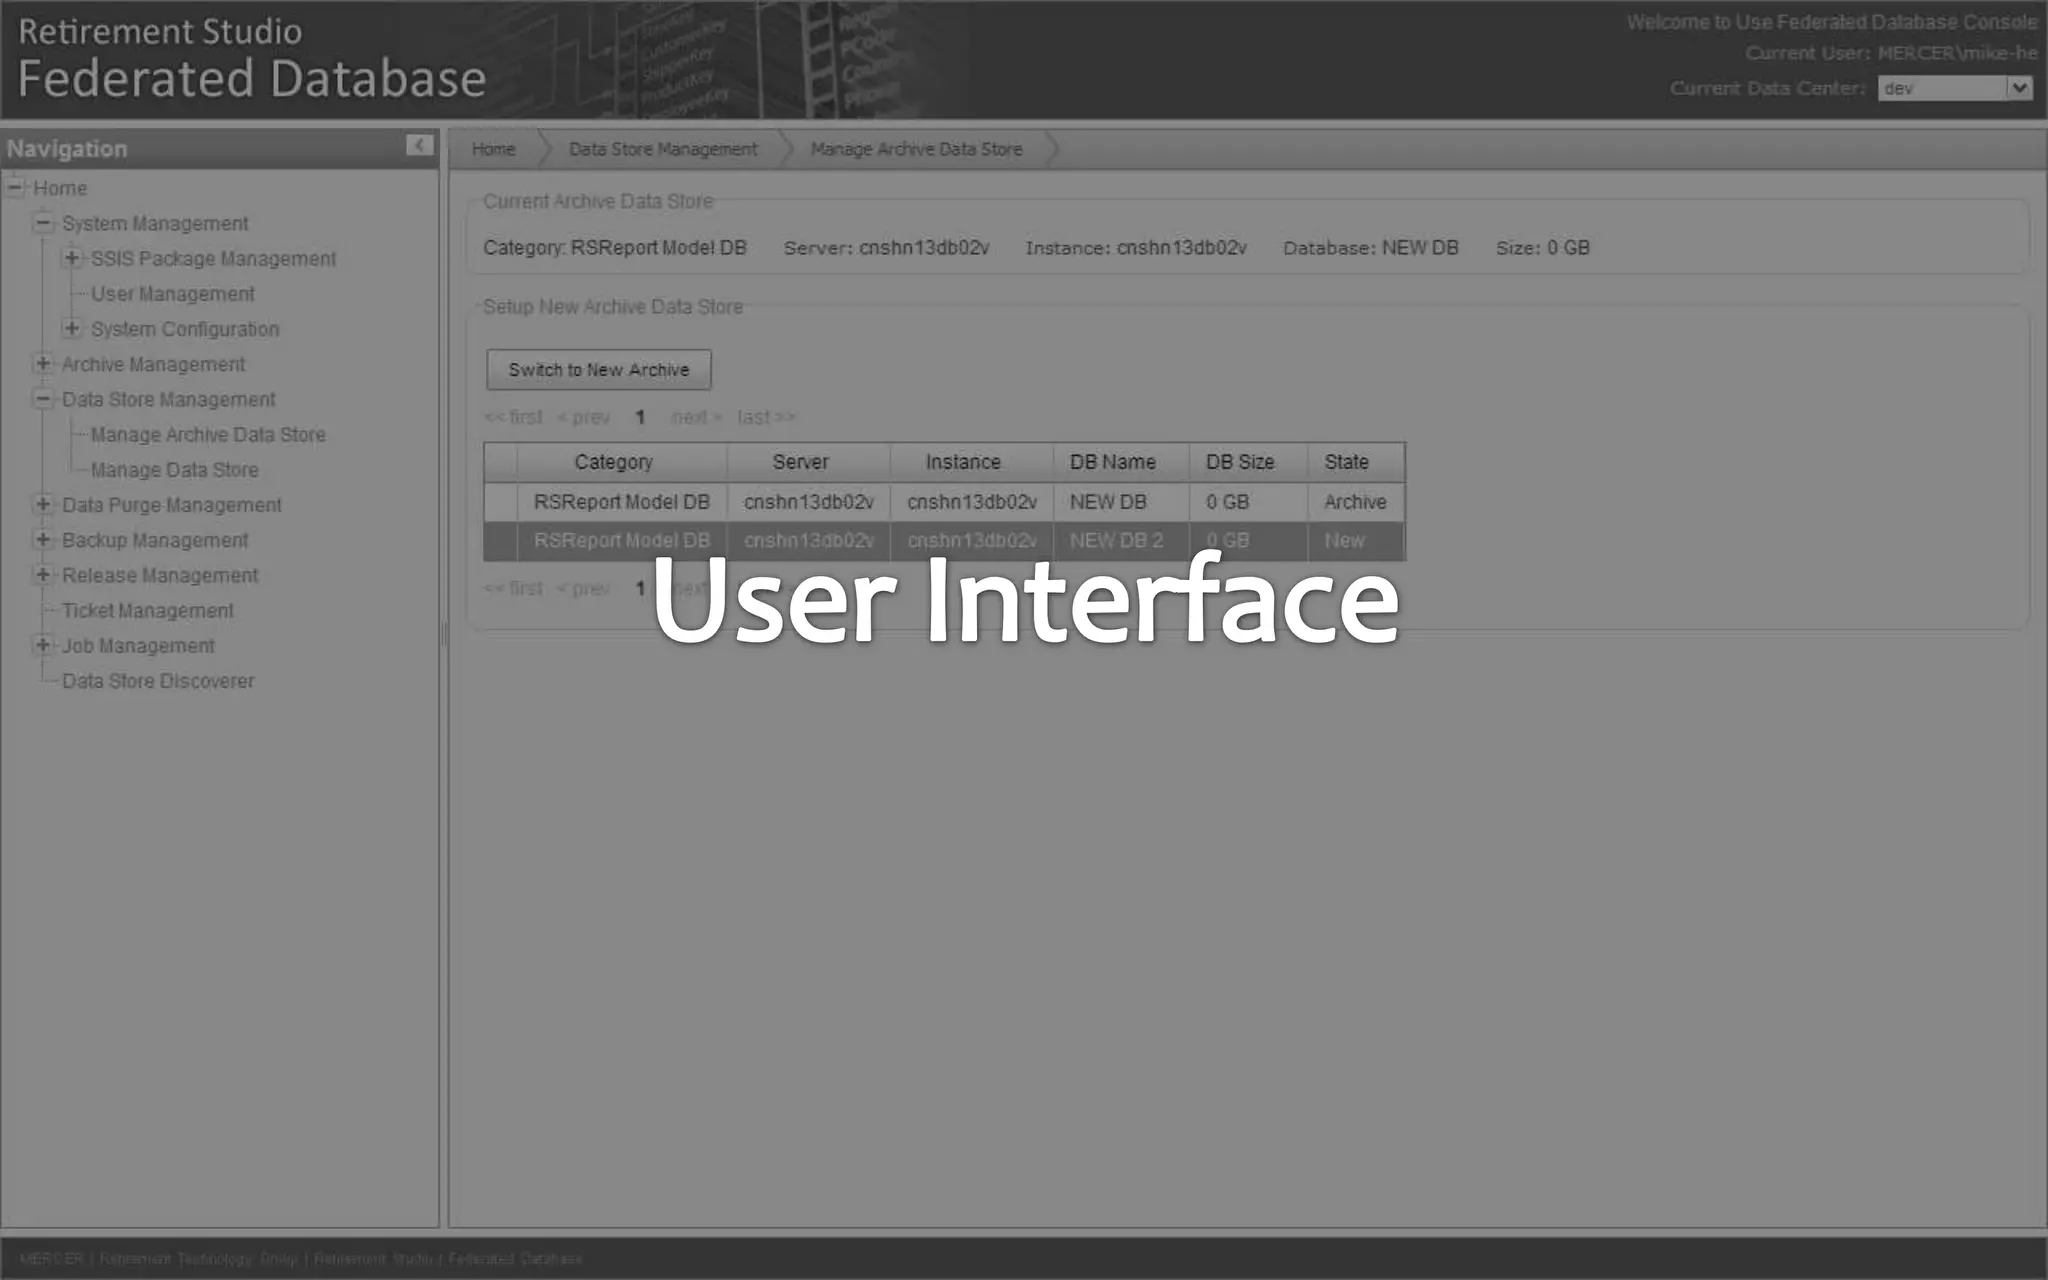Expand Release Management node
This screenshot has height=1280, width=2048.
click(x=43, y=574)
